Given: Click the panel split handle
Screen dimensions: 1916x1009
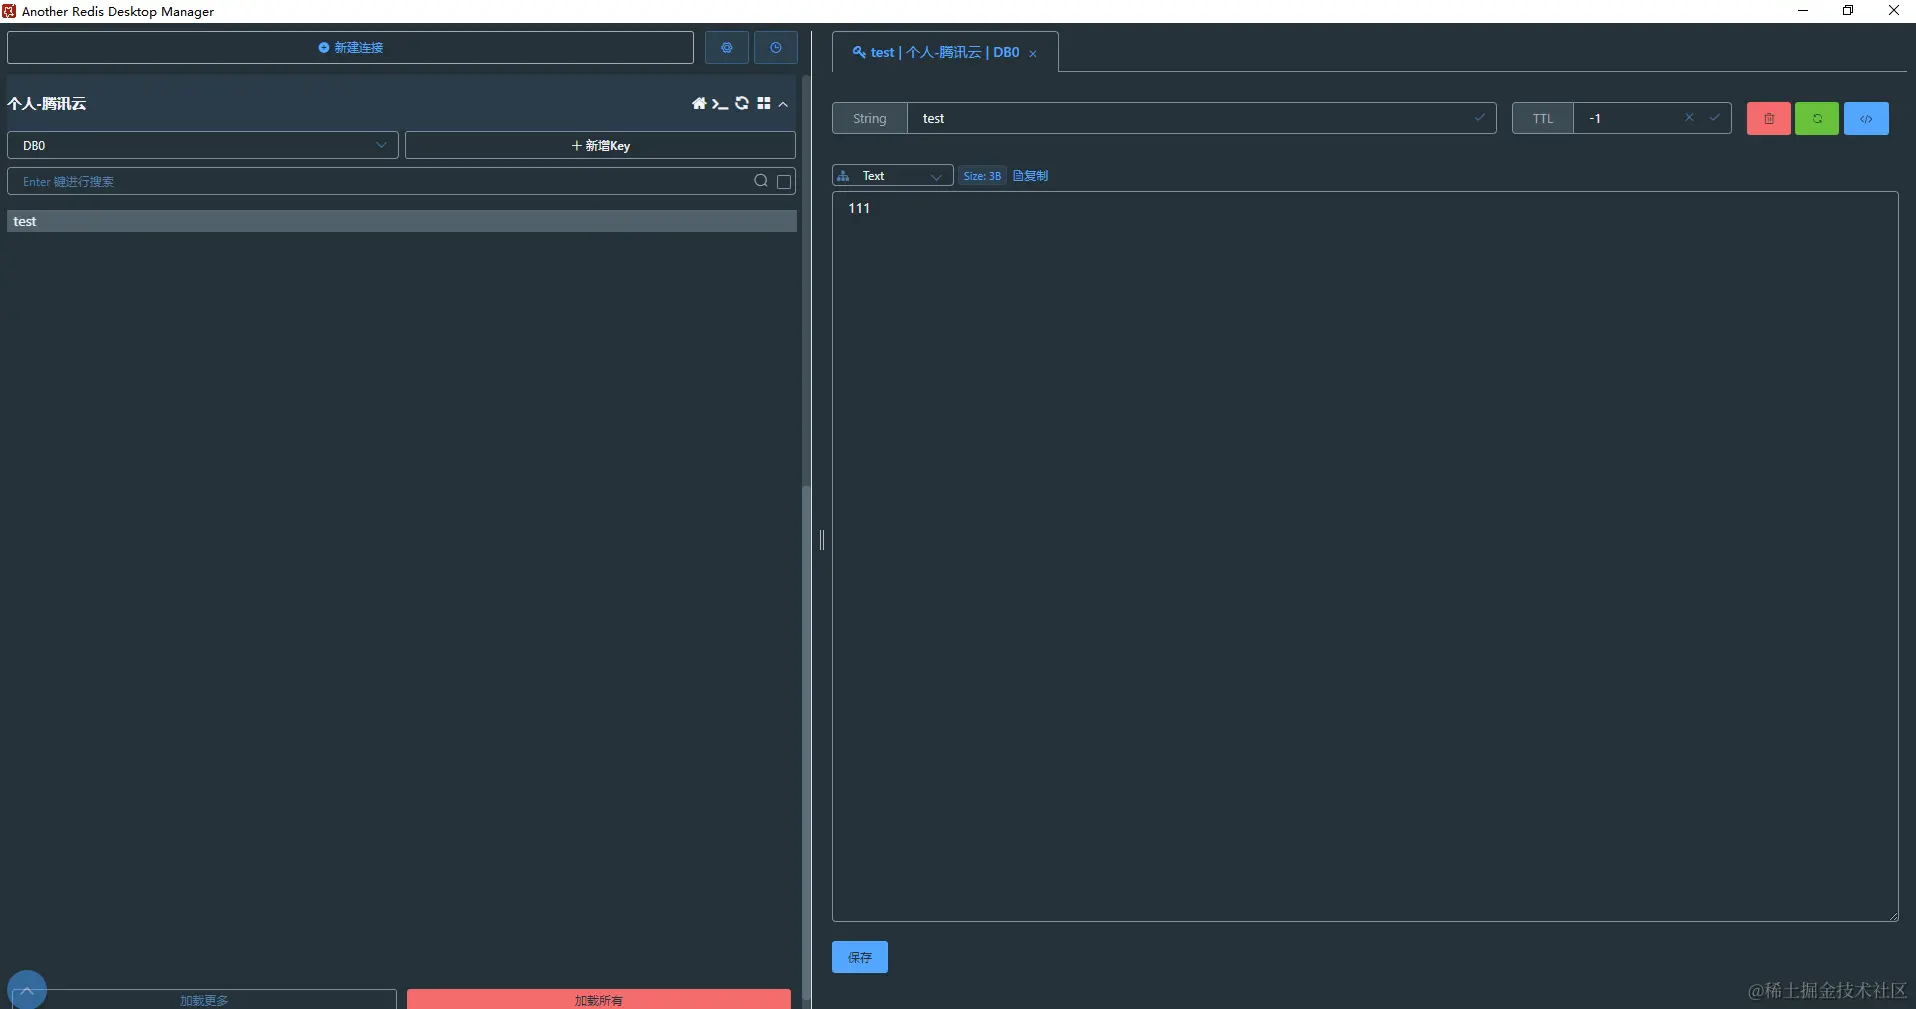Looking at the screenshot, I should click(x=822, y=540).
